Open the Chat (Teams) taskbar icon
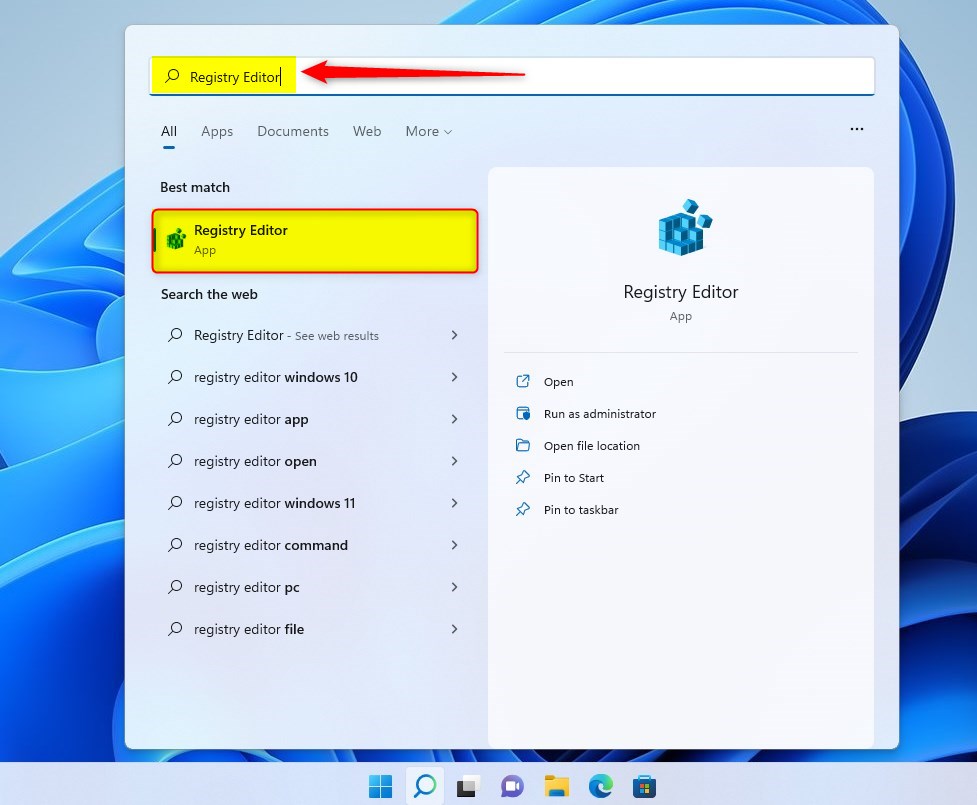This screenshot has width=977, height=805. (x=512, y=786)
